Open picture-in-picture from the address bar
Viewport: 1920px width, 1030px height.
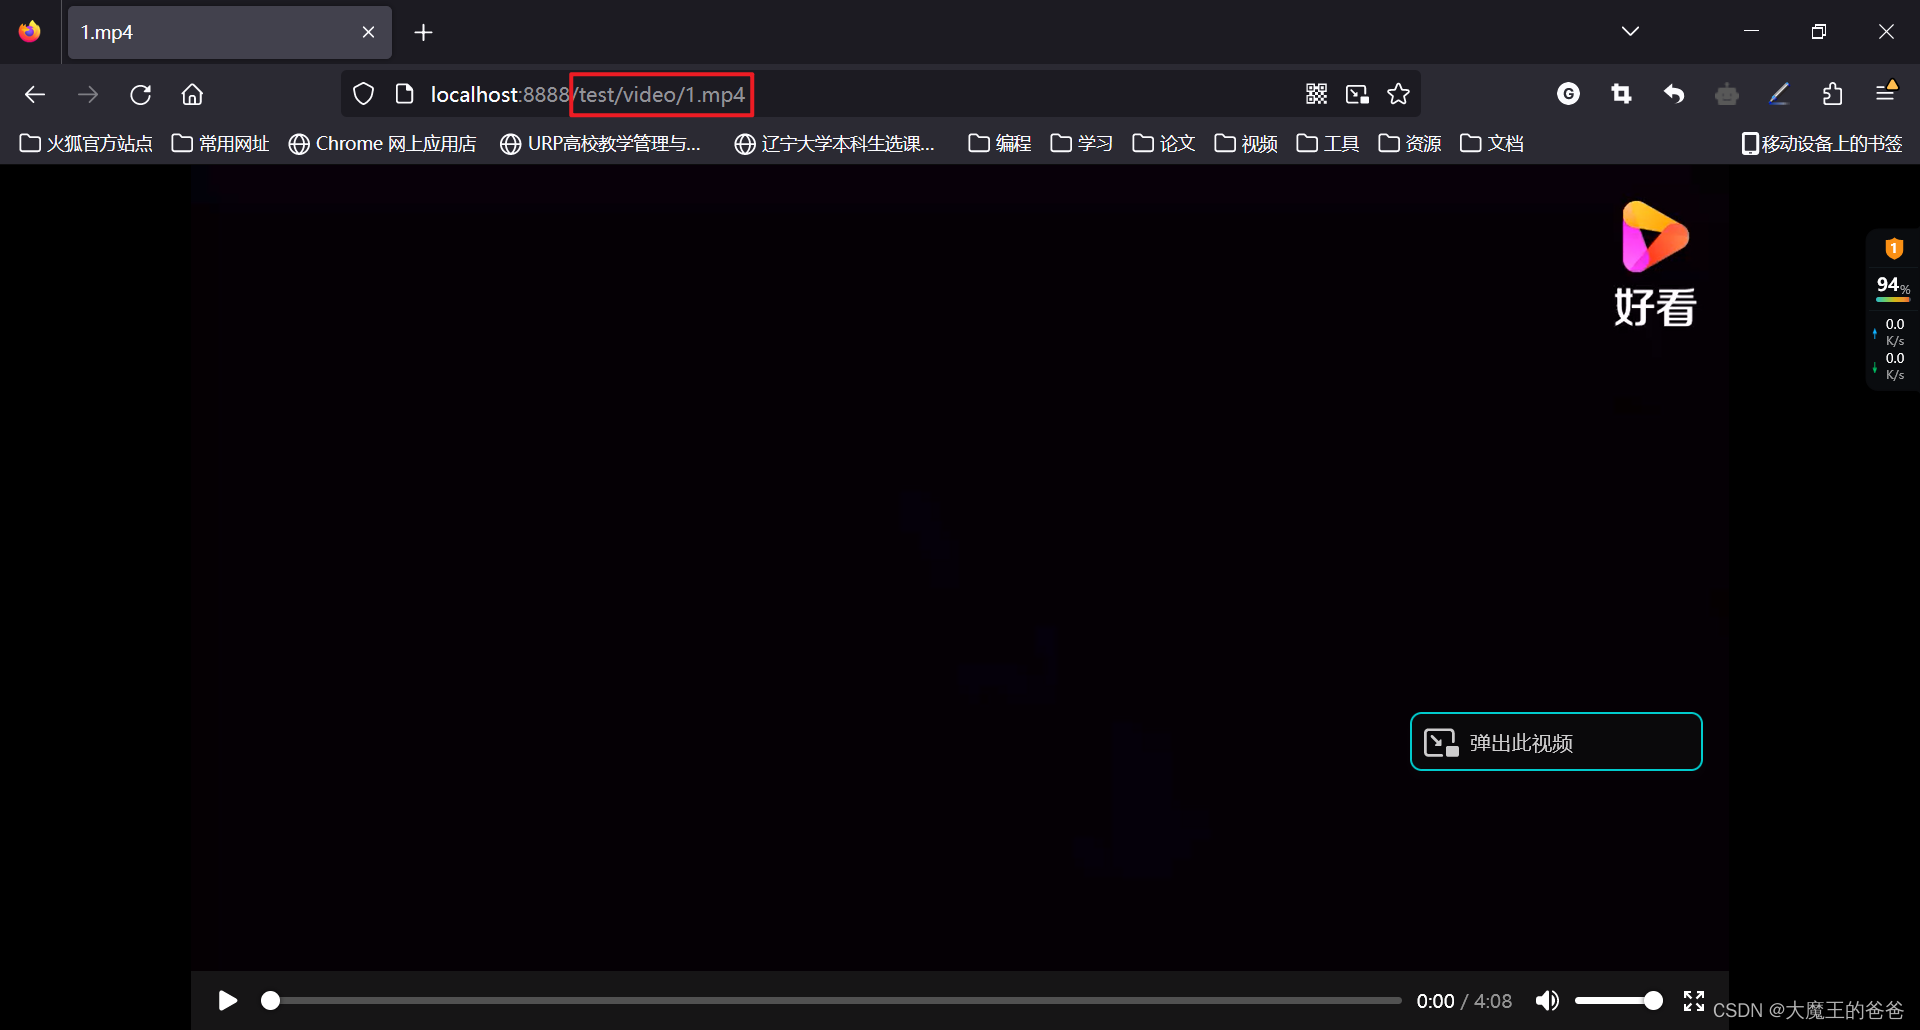point(1356,93)
